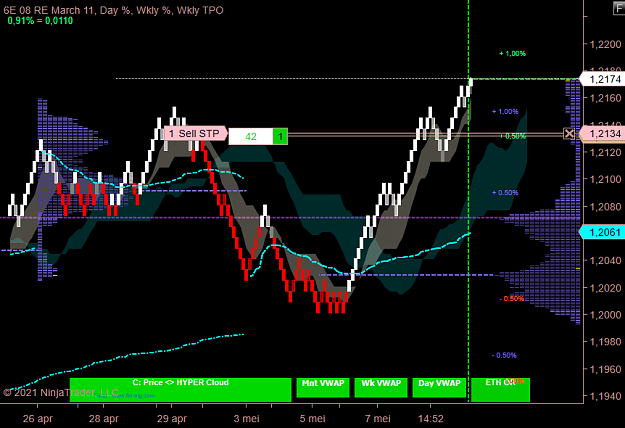The height and width of the screenshot is (428, 625).
Task: Click the Wk VWAP button
Action: point(381,387)
